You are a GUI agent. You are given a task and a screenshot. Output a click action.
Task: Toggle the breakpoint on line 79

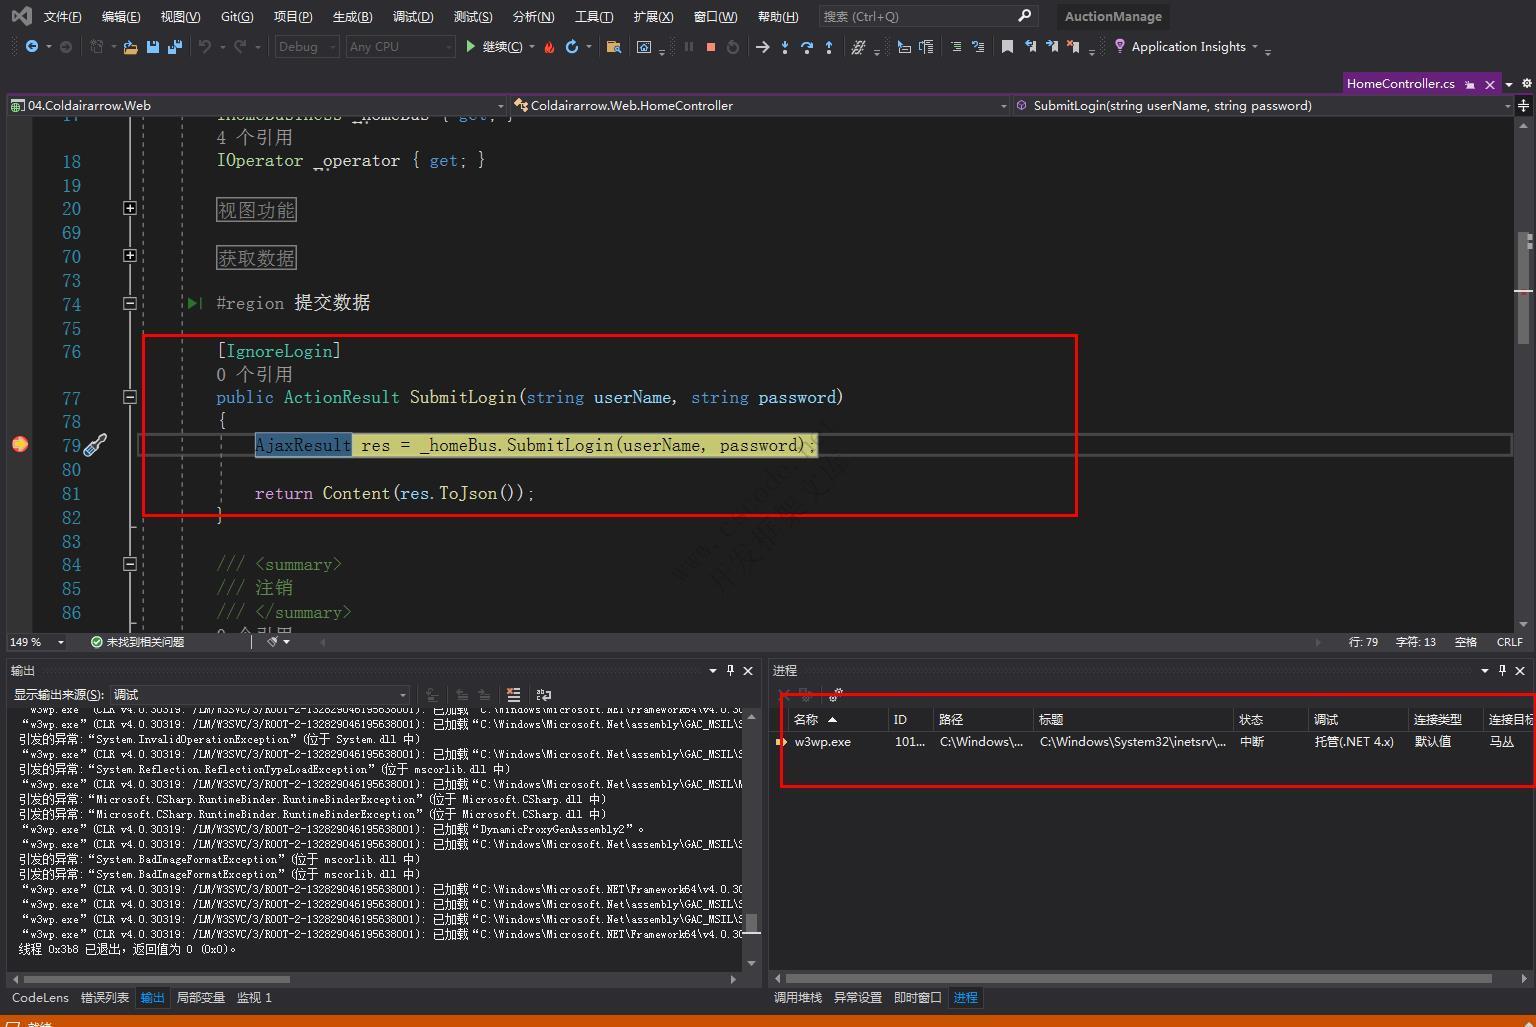(20, 445)
